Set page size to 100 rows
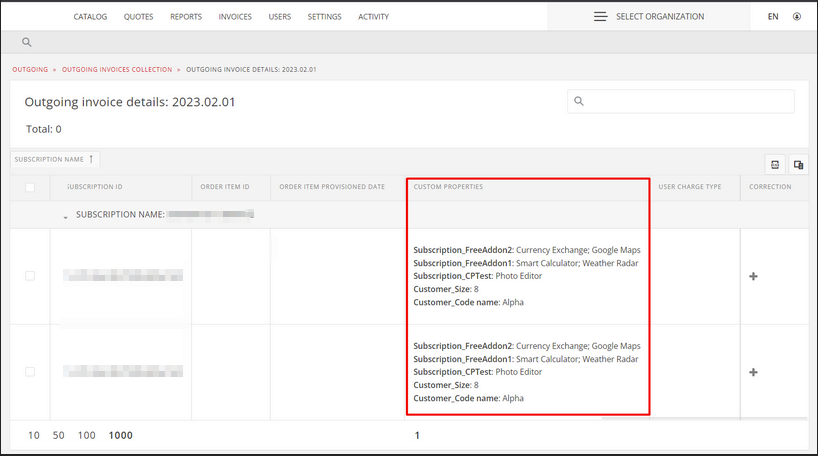This screenshot has height=456, width=818. 87,435
